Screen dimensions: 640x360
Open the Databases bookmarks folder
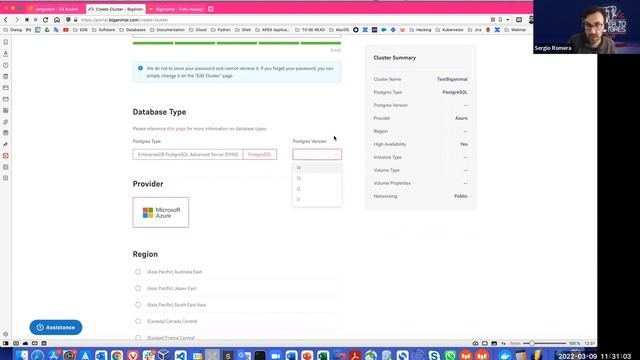click(x=133, y=30)
